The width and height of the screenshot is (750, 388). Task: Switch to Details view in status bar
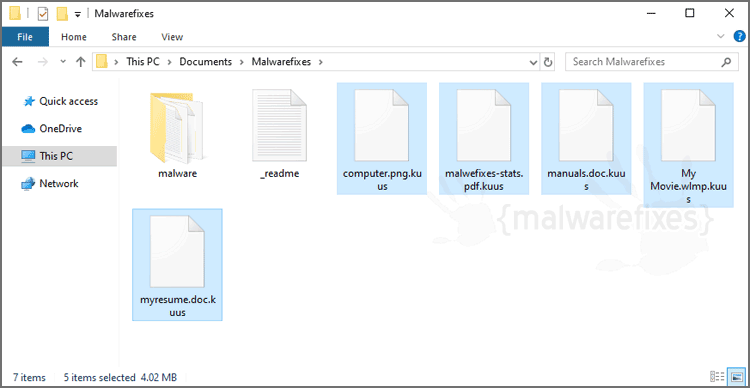(x=717, y=377)
